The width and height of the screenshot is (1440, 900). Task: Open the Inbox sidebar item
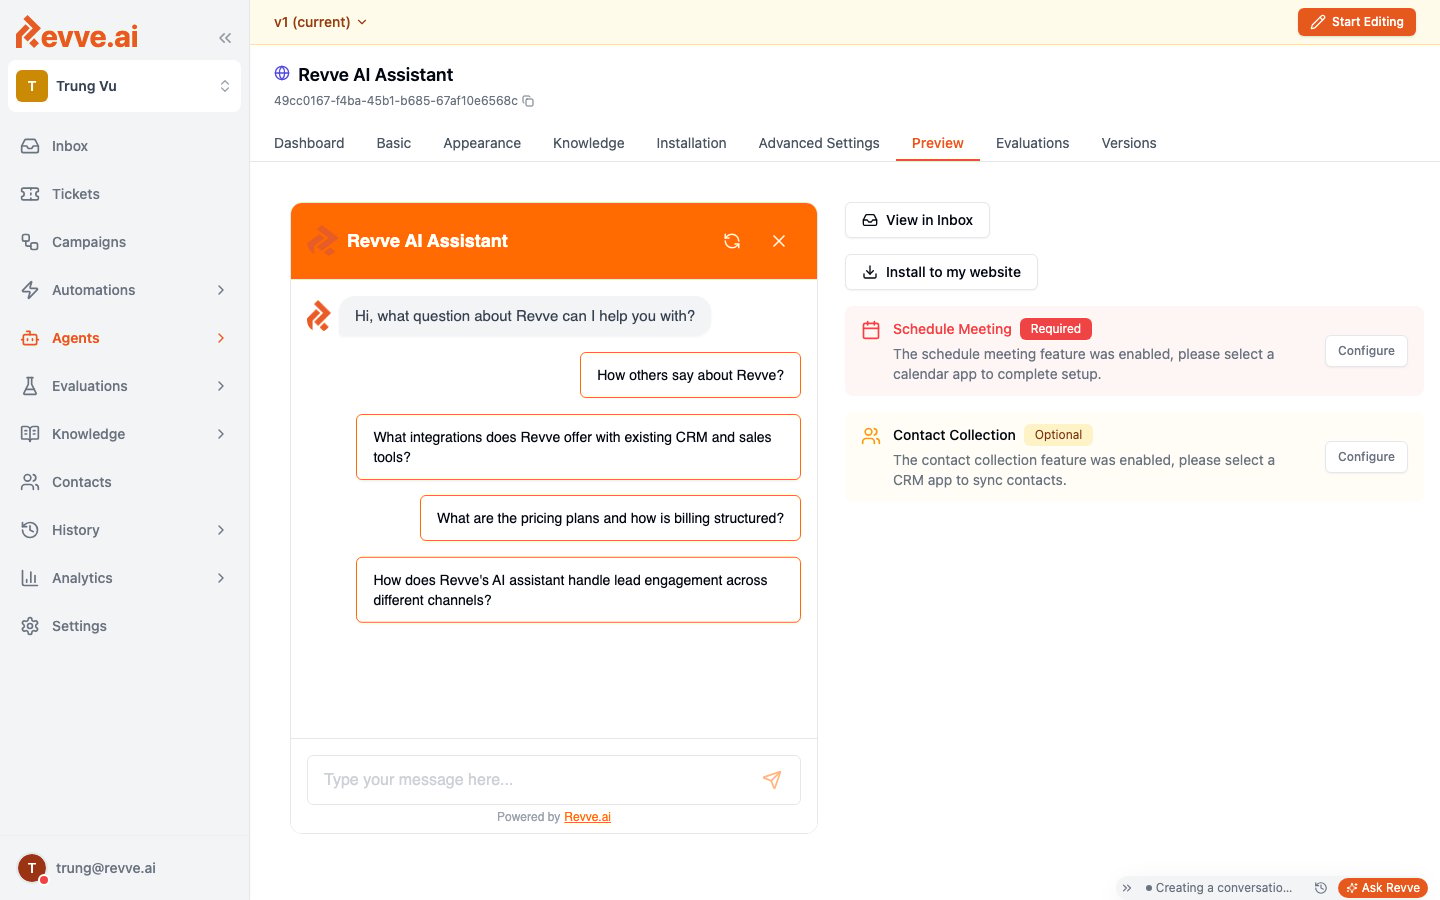tap(124, 146)
